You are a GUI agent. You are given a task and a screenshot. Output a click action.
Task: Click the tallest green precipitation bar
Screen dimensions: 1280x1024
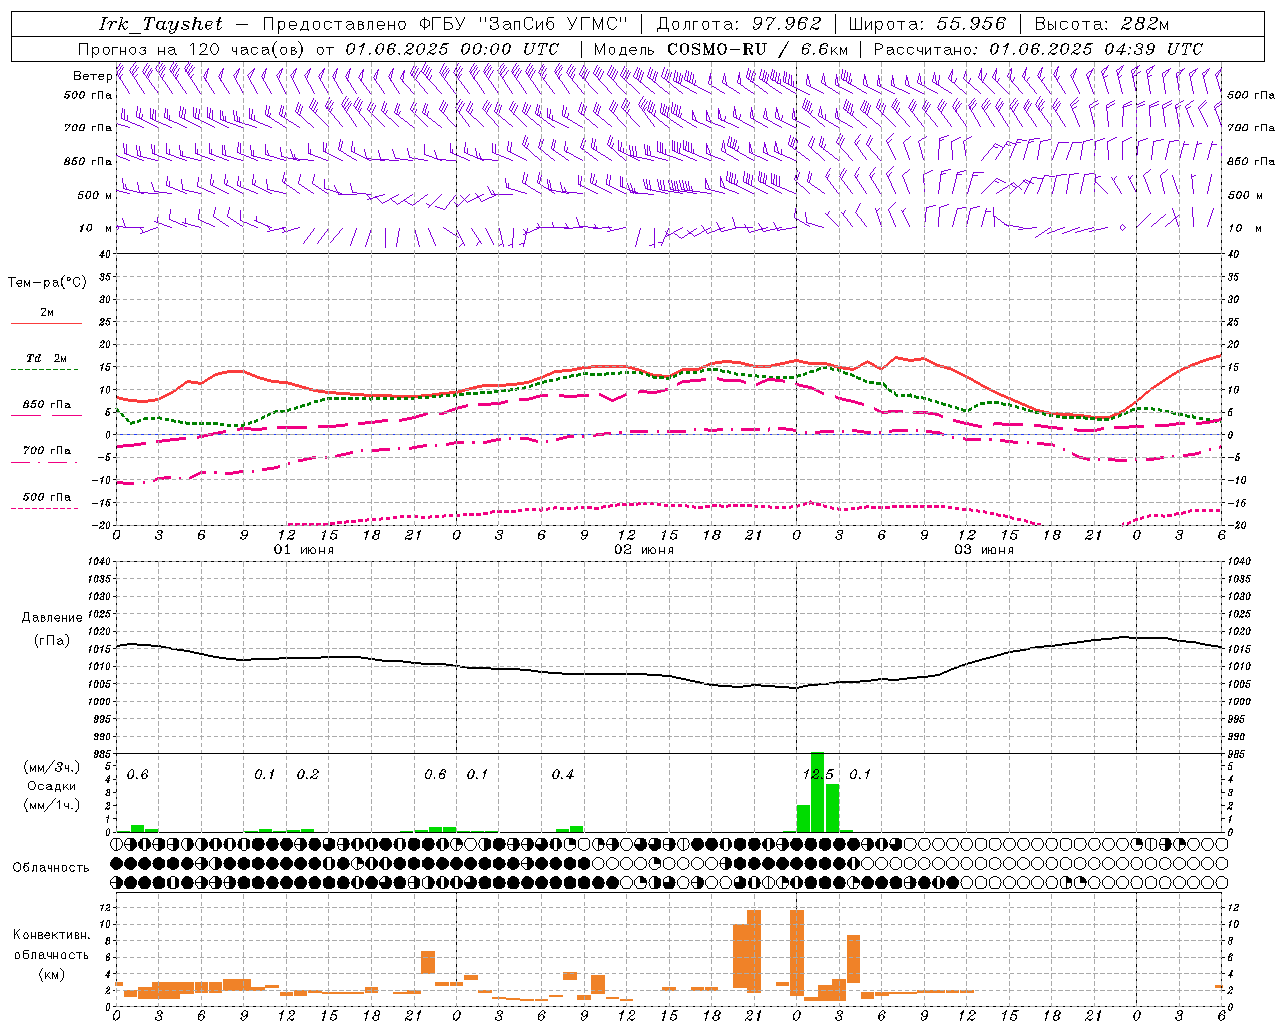(818, 792)
